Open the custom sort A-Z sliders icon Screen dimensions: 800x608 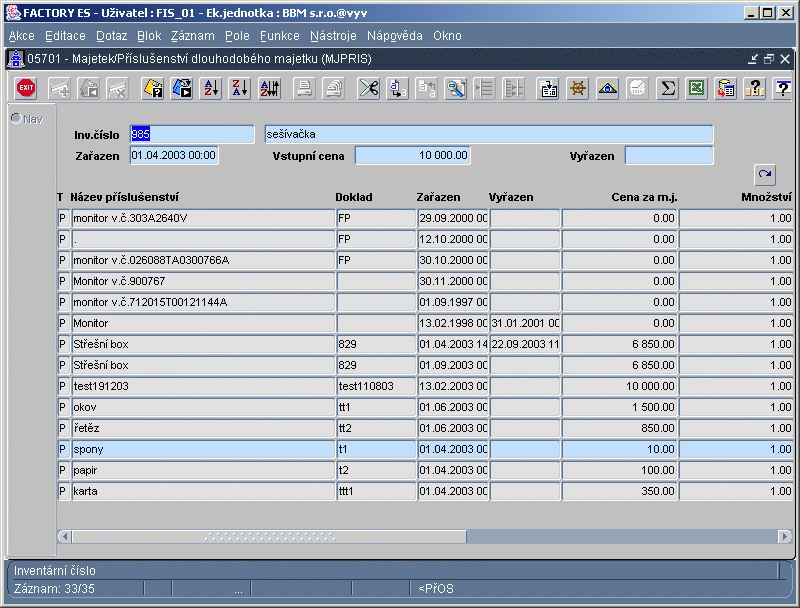[270, 88]
